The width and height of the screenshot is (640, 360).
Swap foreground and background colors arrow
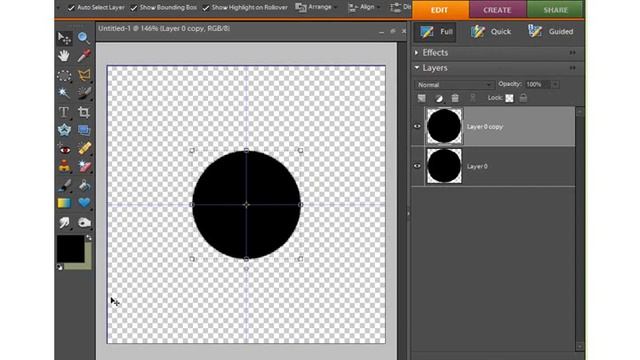coord(89,238)
